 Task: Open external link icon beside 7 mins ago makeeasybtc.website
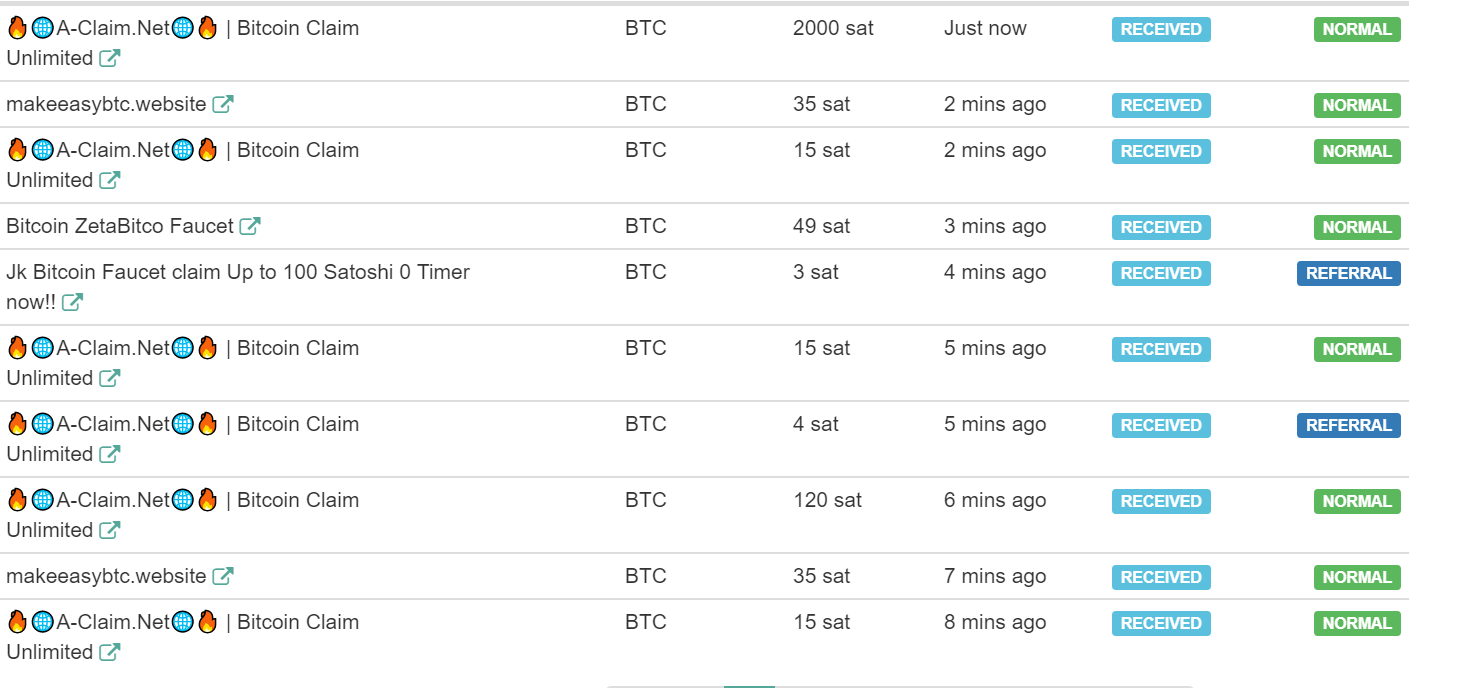(223, 576)
